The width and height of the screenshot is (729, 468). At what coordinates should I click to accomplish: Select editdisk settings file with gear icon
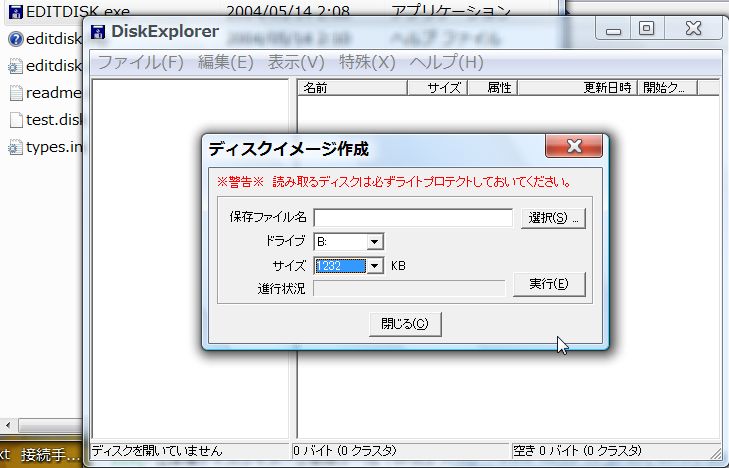15,66
